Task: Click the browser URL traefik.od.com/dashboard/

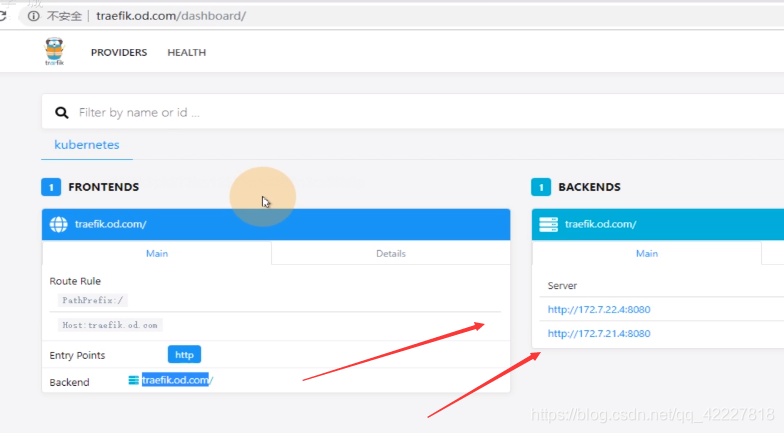Action: click(171, 16)
